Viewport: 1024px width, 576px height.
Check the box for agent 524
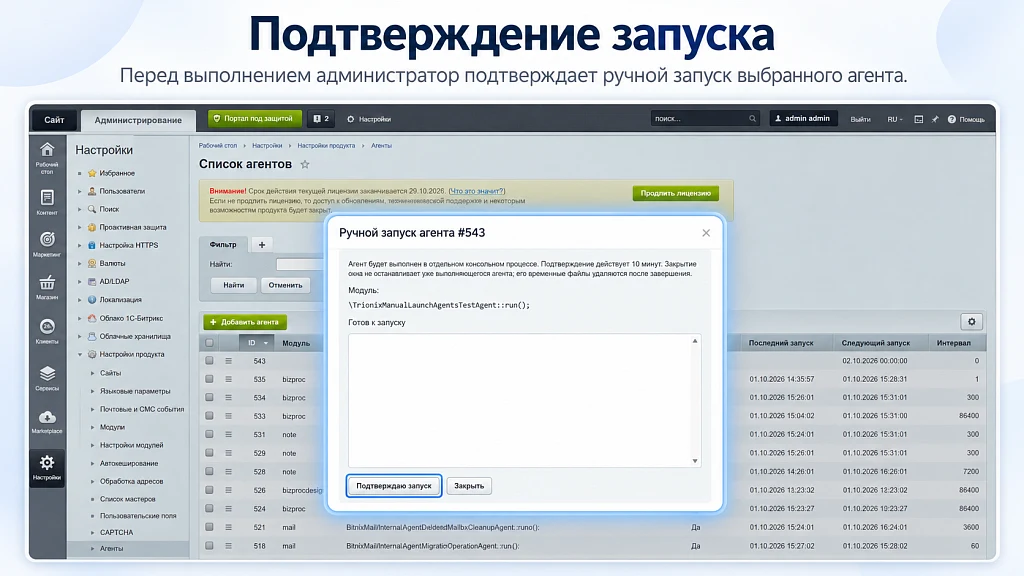click(x=210, y=508)
